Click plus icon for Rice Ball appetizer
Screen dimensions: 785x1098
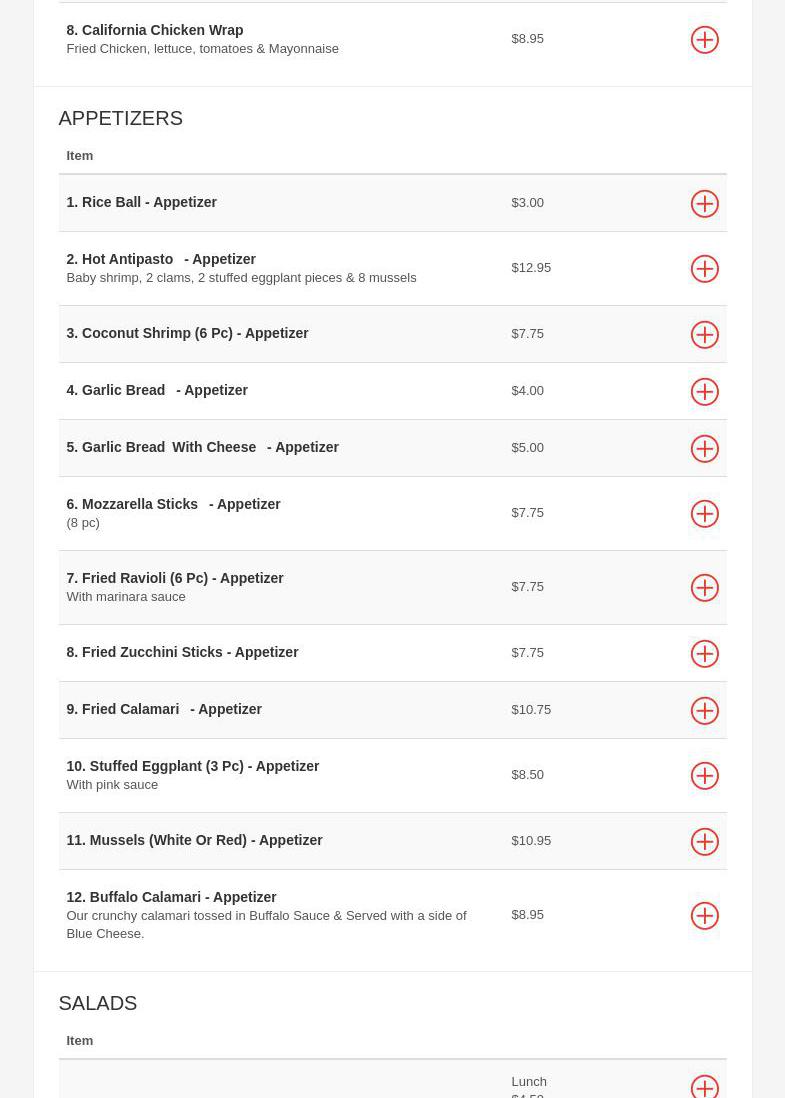[x=704, y=204]
